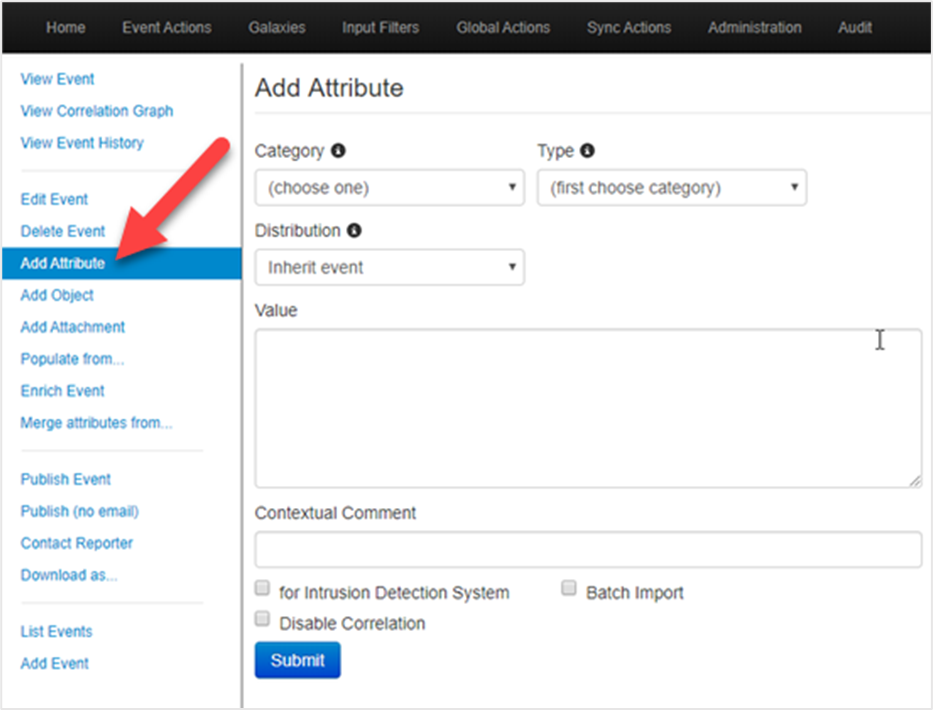Click the Category info icon
Screen dimensions: 933x710
click(338, 151)
